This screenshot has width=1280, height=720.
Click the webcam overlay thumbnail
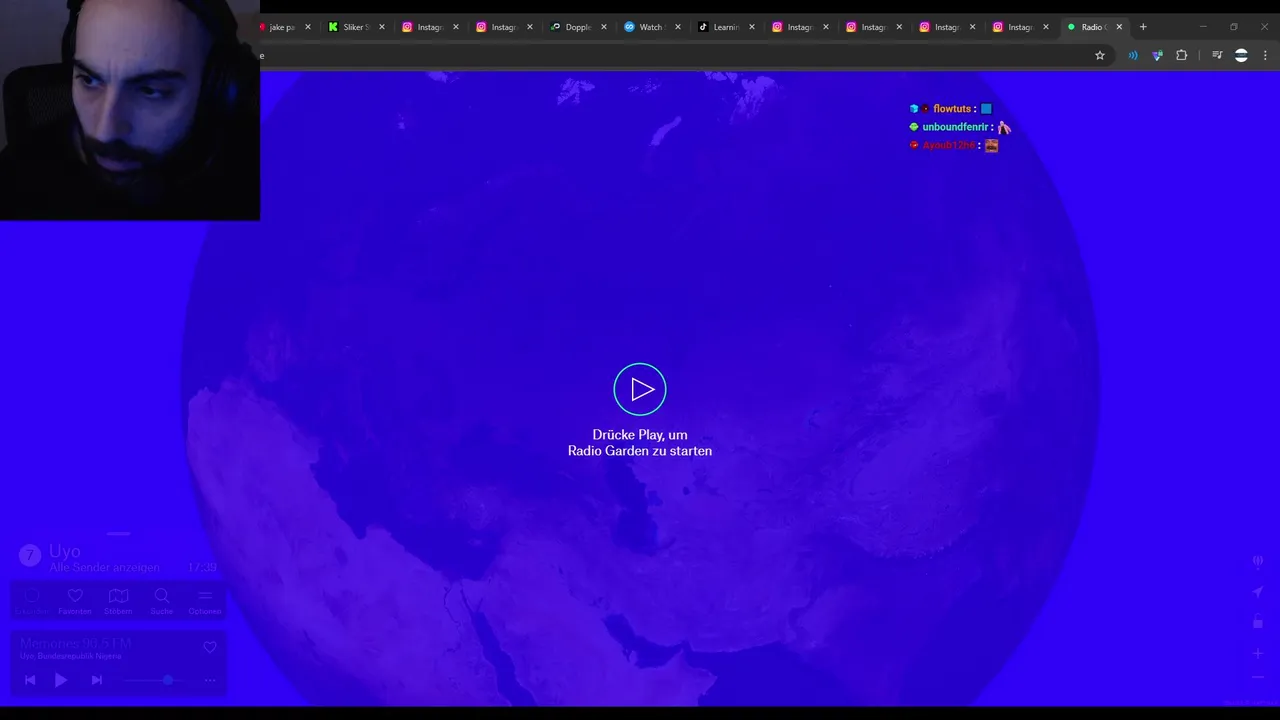tap(130, 110)
